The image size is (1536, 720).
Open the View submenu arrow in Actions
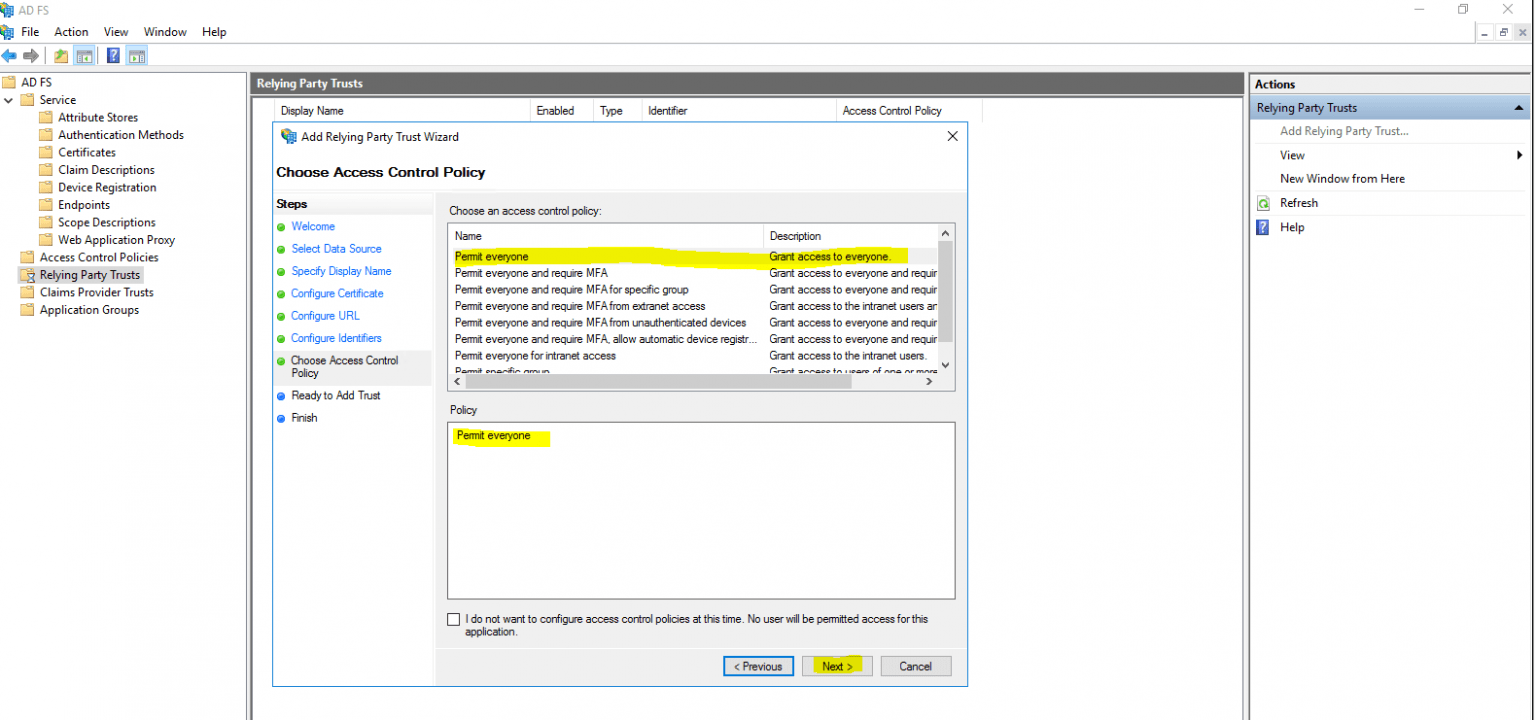pyautogui.click(x=1520, y=155)
